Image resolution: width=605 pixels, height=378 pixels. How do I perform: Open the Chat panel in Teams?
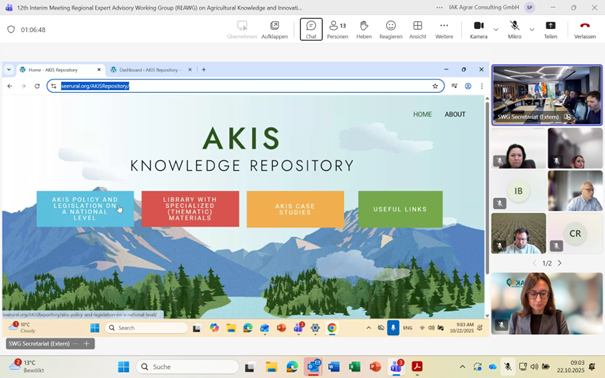(x=311, y=29)
